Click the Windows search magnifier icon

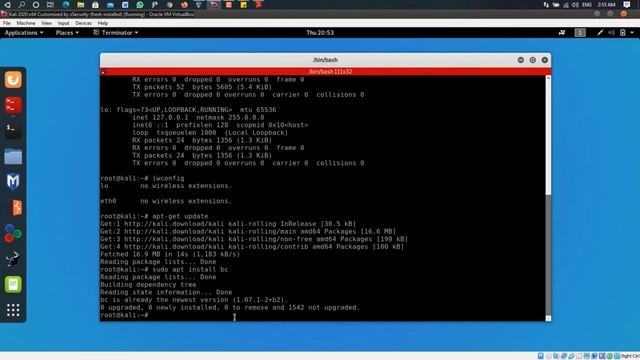21,4
